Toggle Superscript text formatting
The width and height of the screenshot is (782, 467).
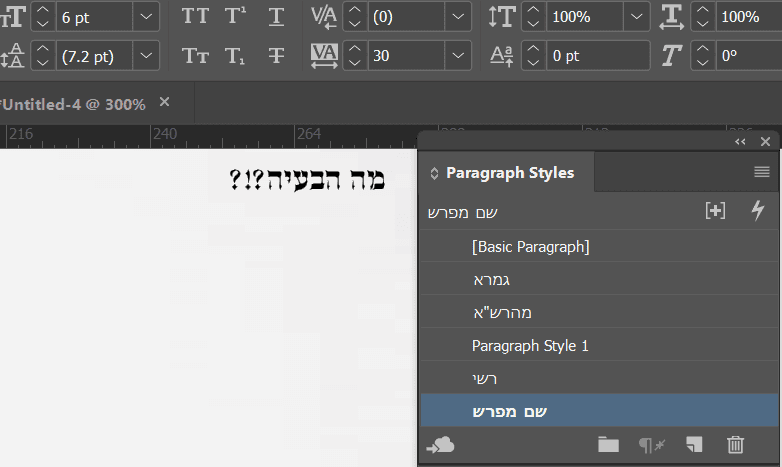236,17
